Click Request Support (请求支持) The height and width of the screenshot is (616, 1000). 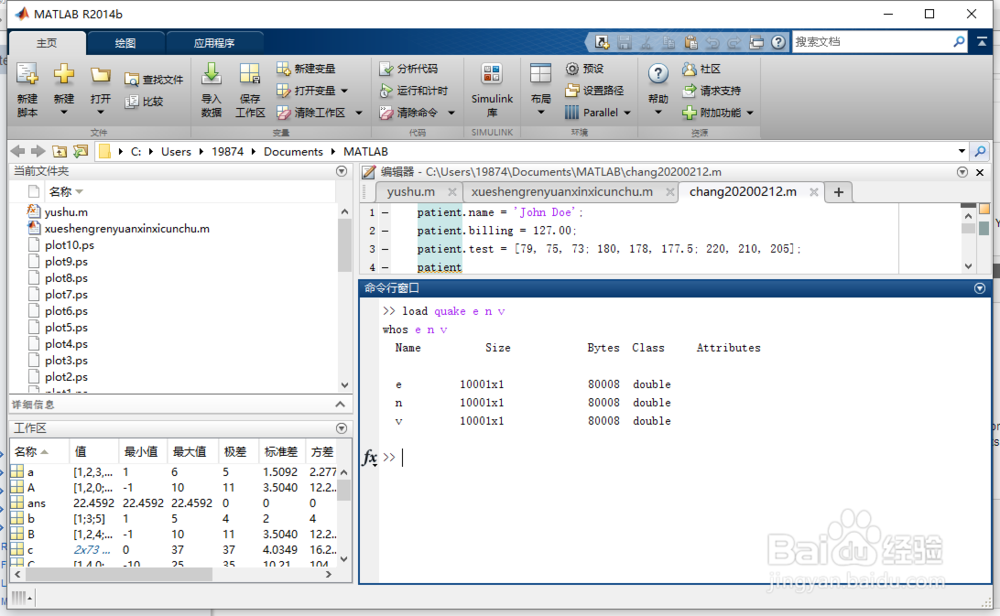pyautogui.click(x=711, y=91)
